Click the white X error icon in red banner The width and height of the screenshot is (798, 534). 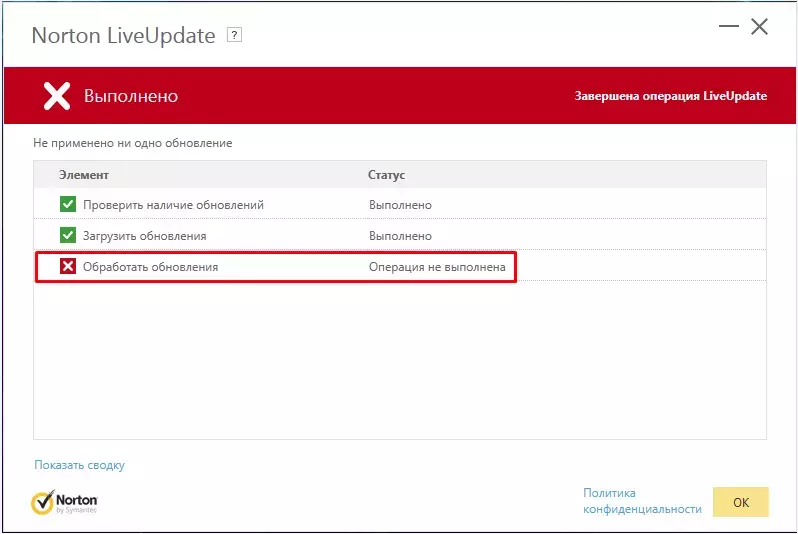(x=56, y=96)
